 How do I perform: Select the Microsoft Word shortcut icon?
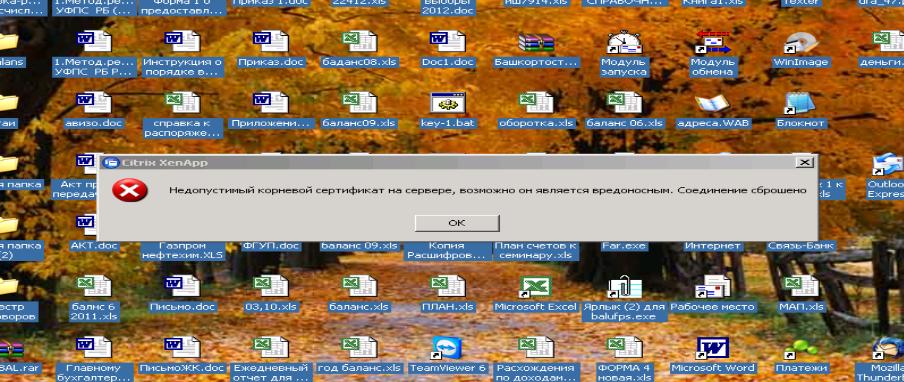tap(713, 347)
